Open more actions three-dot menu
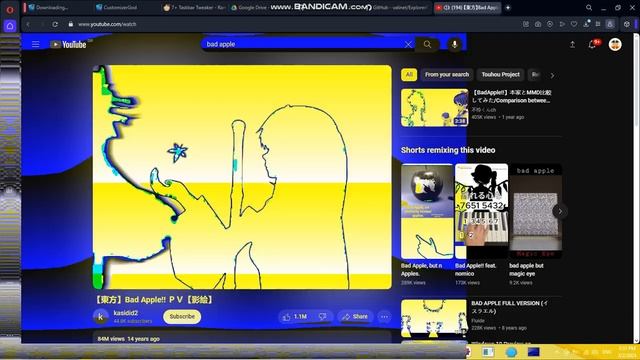Viewport: 640px width, 360px height. coord(384,317)
